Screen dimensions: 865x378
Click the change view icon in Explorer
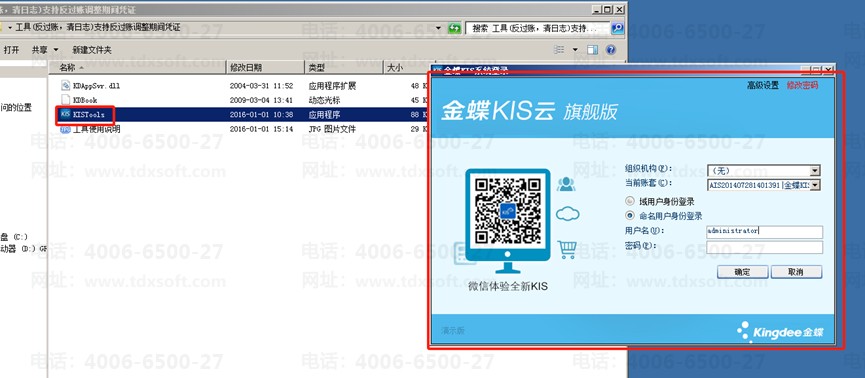559,50
